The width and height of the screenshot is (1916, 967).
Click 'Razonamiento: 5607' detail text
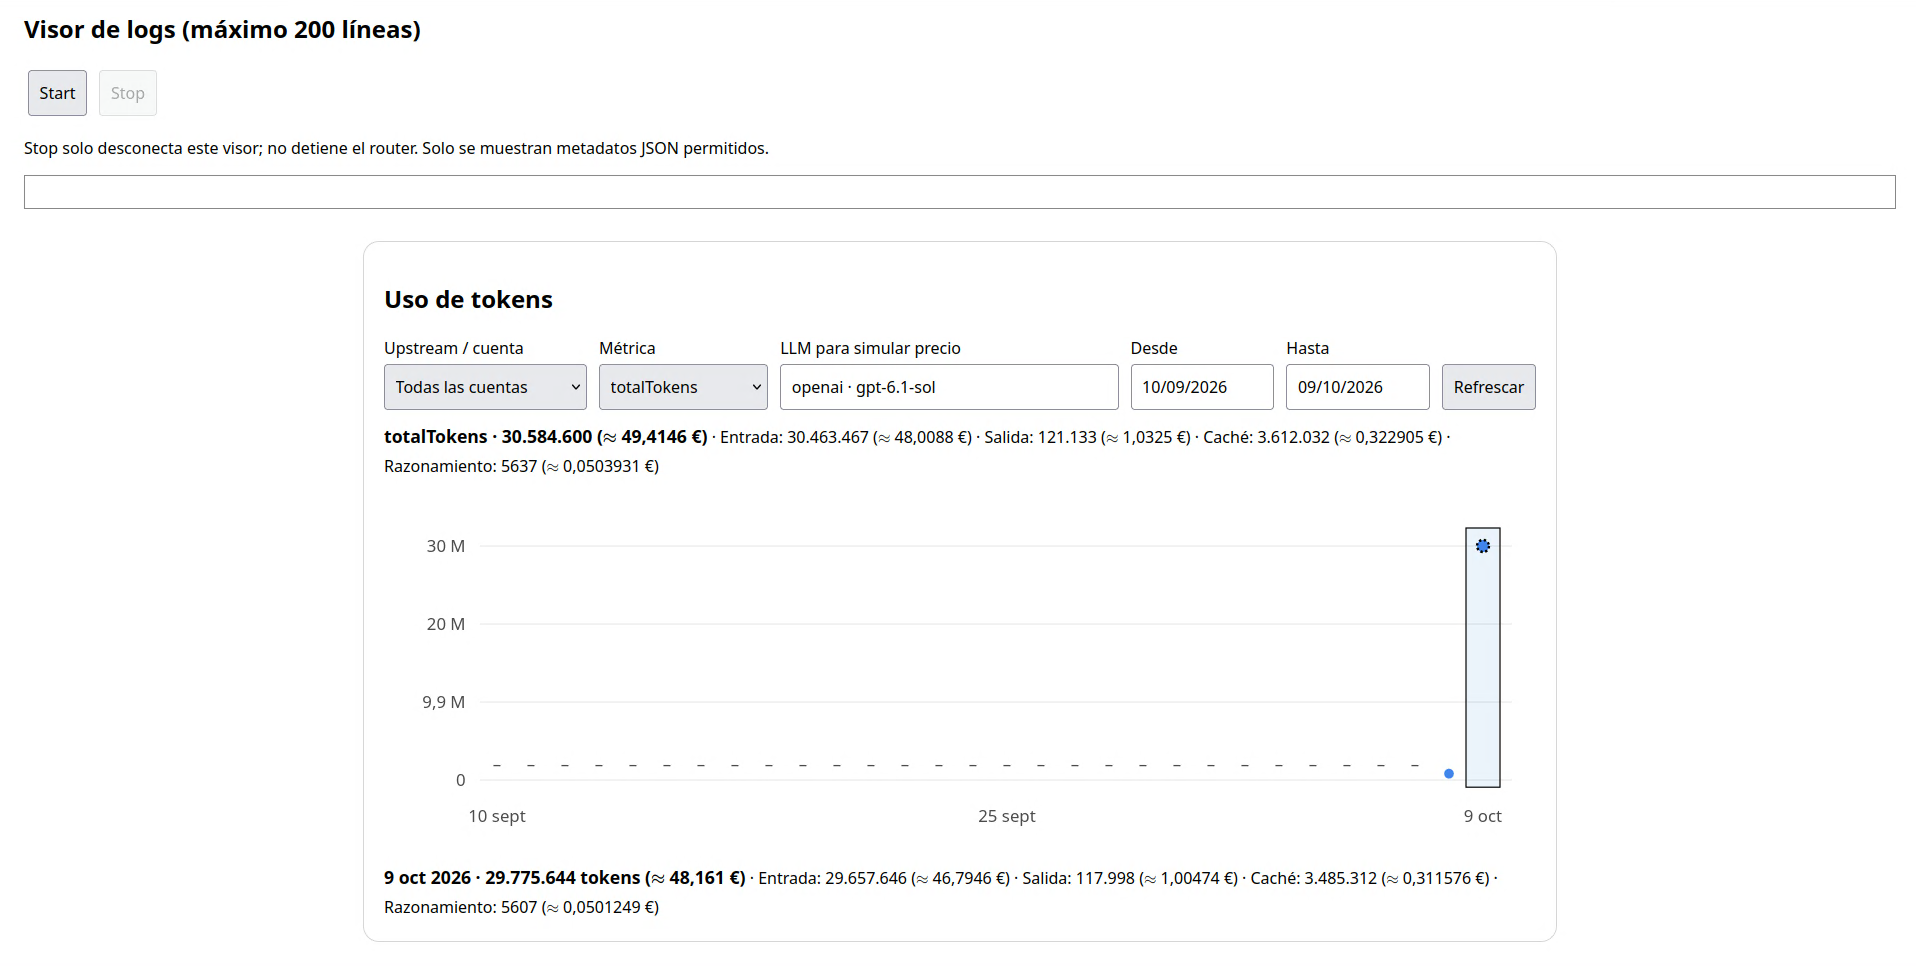pos(461,907)
